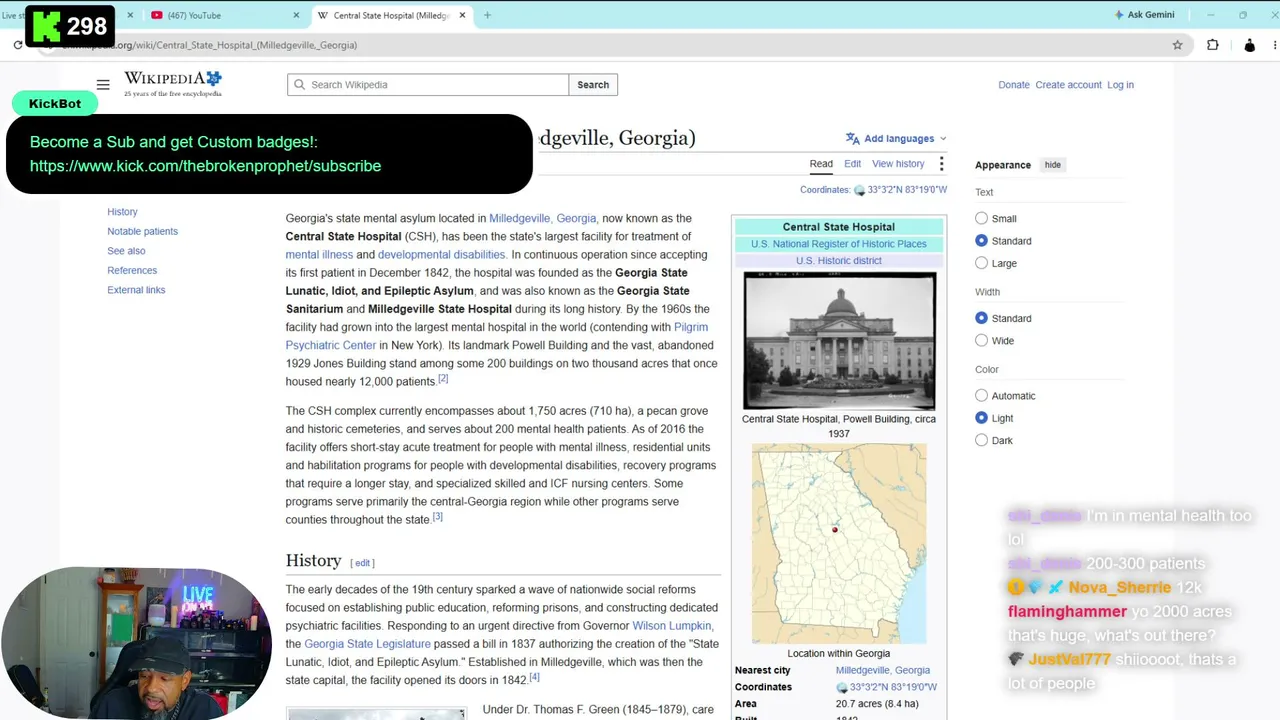This screenshot has width=1280, height=720.
Task: Enlarge the Powell Building photo thumbnail
Action: [x=839, y=341]
